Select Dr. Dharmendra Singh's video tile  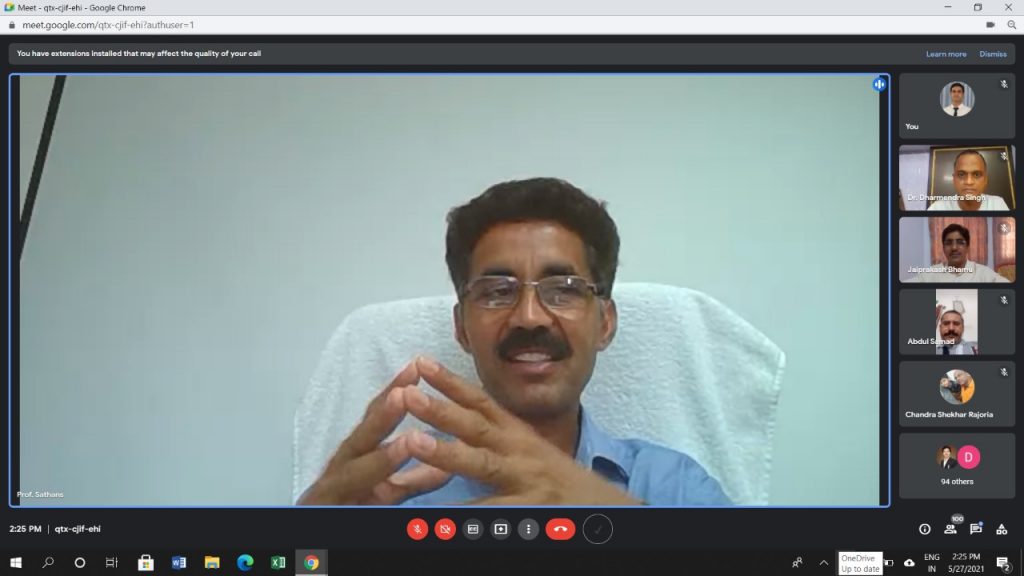point(957,178)
